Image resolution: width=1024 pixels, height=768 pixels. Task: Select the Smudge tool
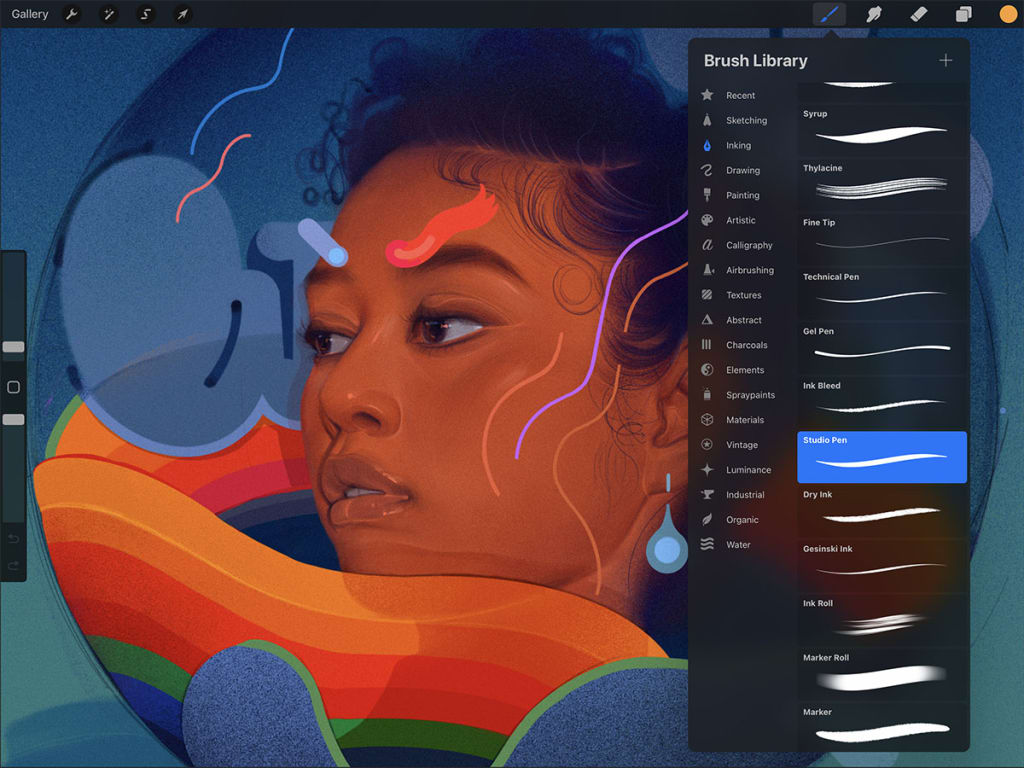[873, 14]
